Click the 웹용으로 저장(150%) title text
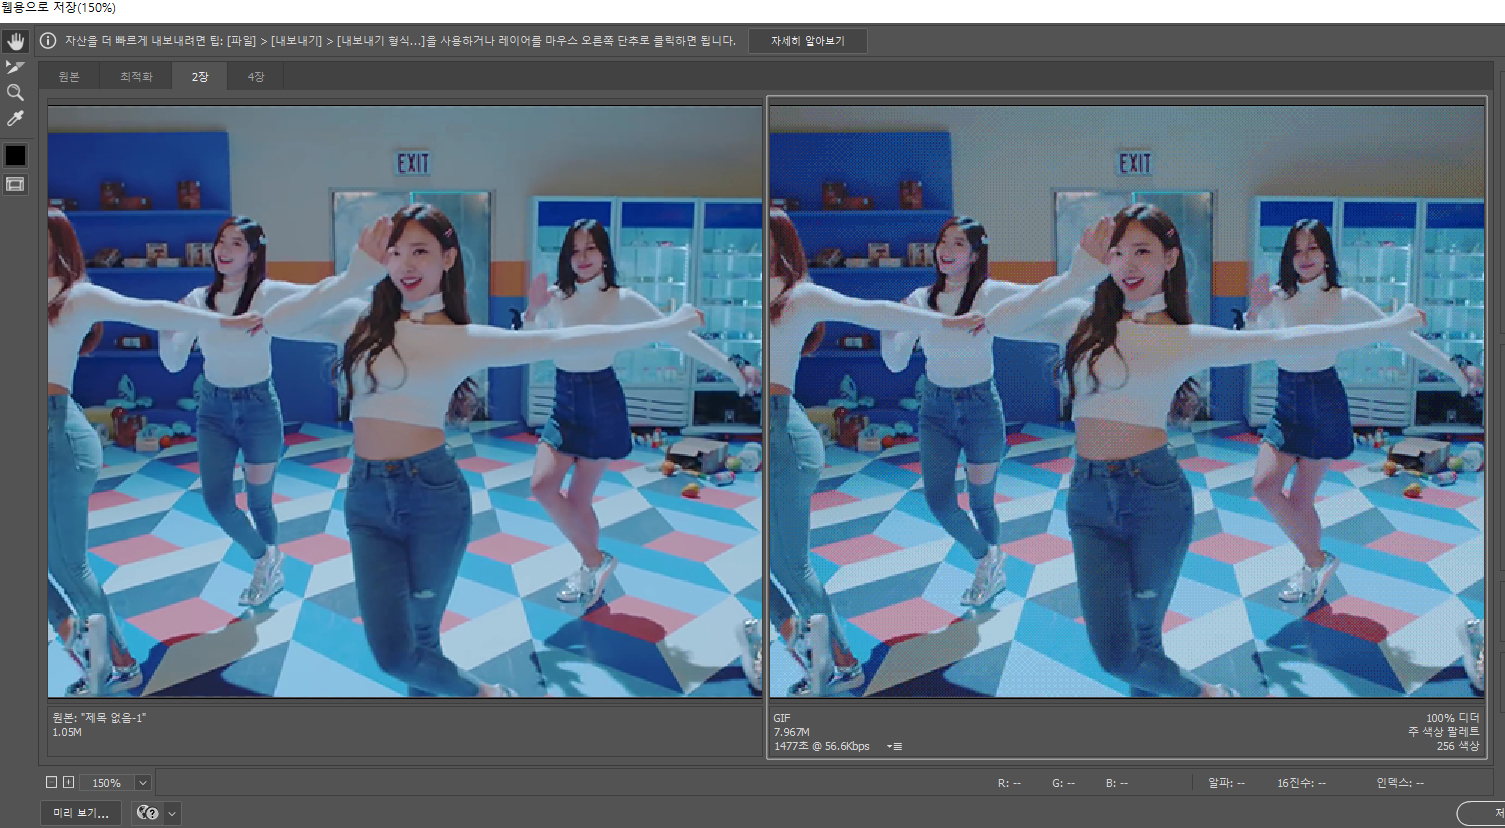 point(59,8)
